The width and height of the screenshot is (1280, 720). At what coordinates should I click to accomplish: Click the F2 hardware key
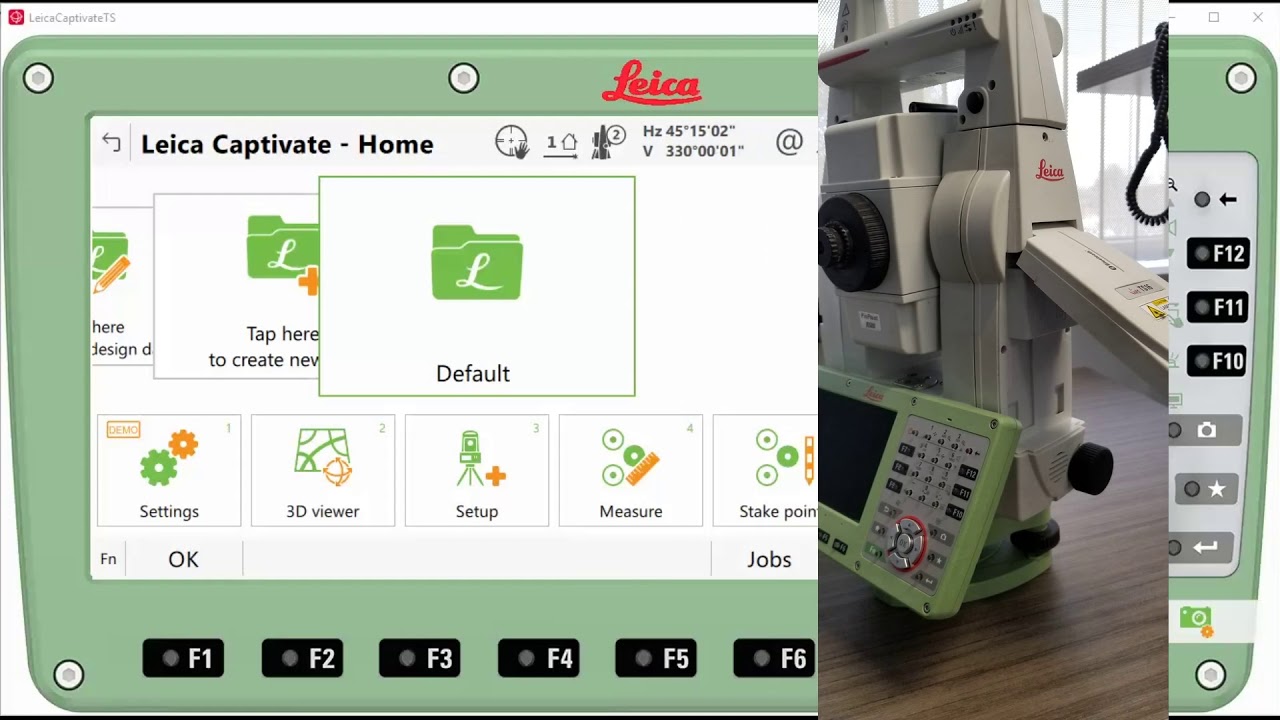tap(302, 658)
